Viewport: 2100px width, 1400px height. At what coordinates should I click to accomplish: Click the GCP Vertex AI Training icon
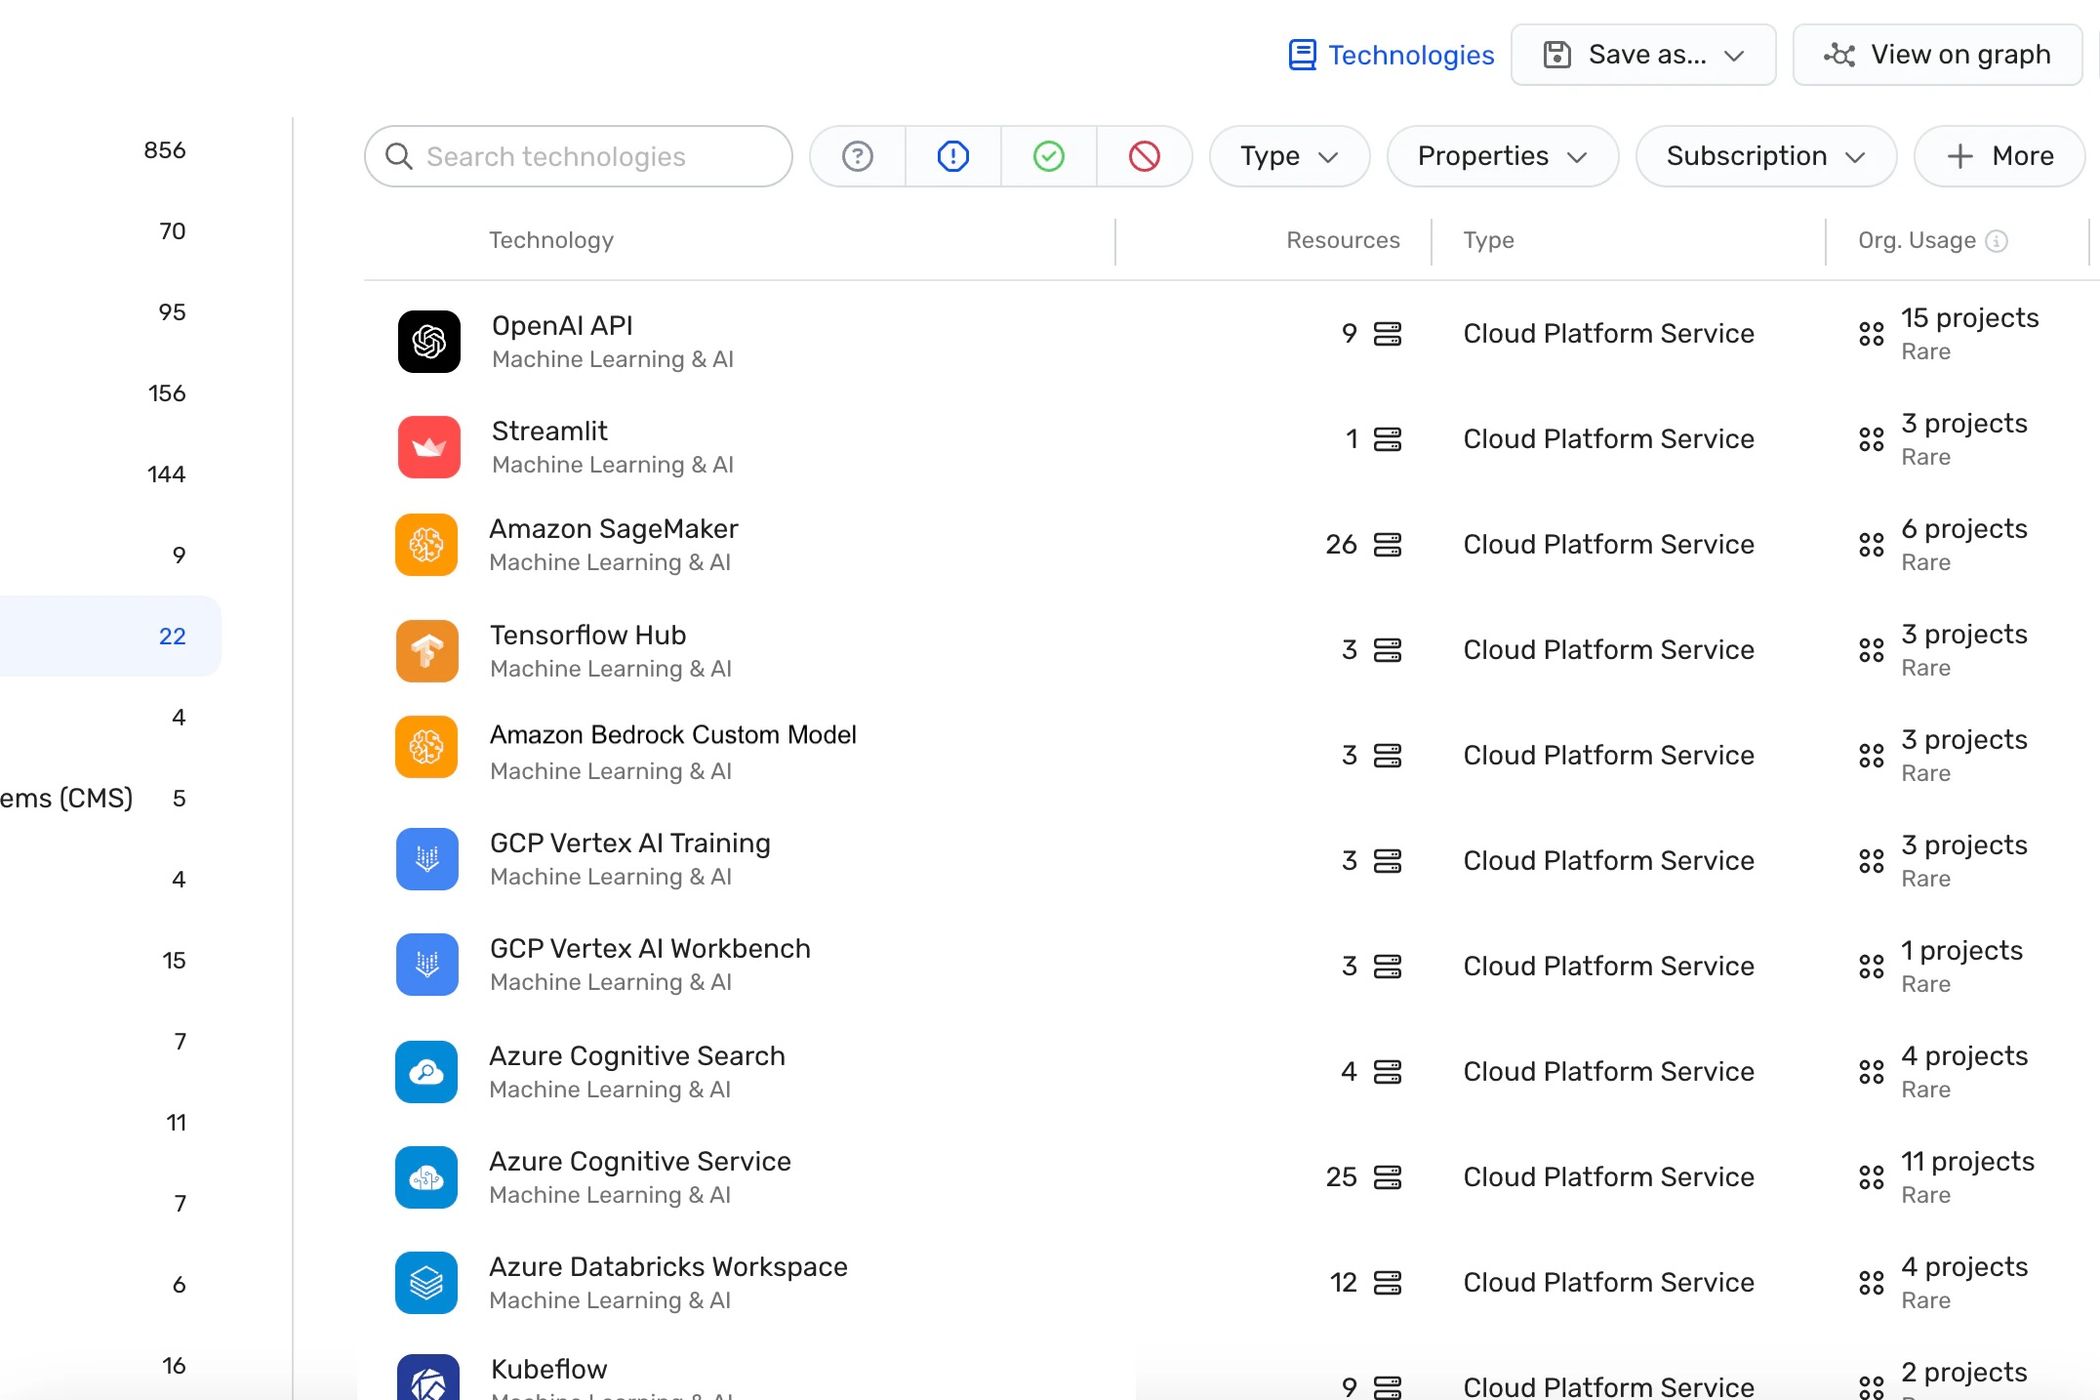427,859
